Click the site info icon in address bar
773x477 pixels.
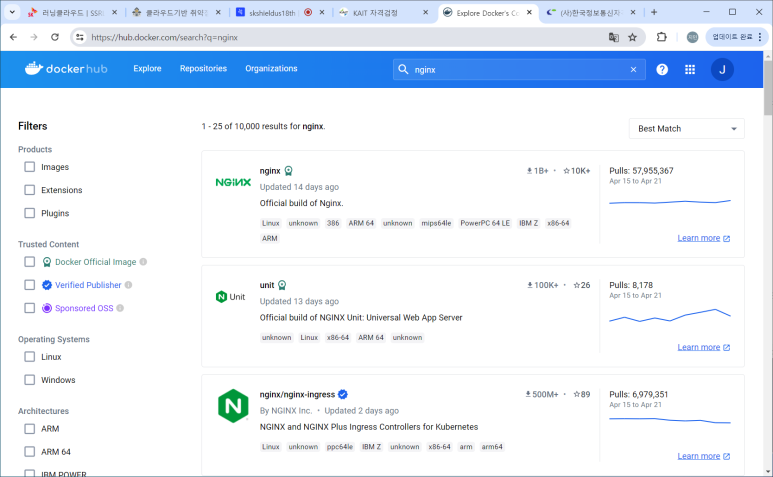79,37
